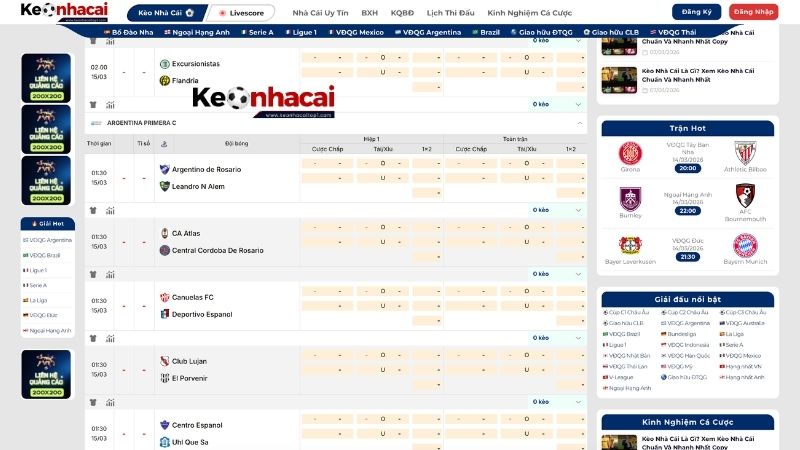Open Giao hữu ĐTQG nav link

[541, 32]
